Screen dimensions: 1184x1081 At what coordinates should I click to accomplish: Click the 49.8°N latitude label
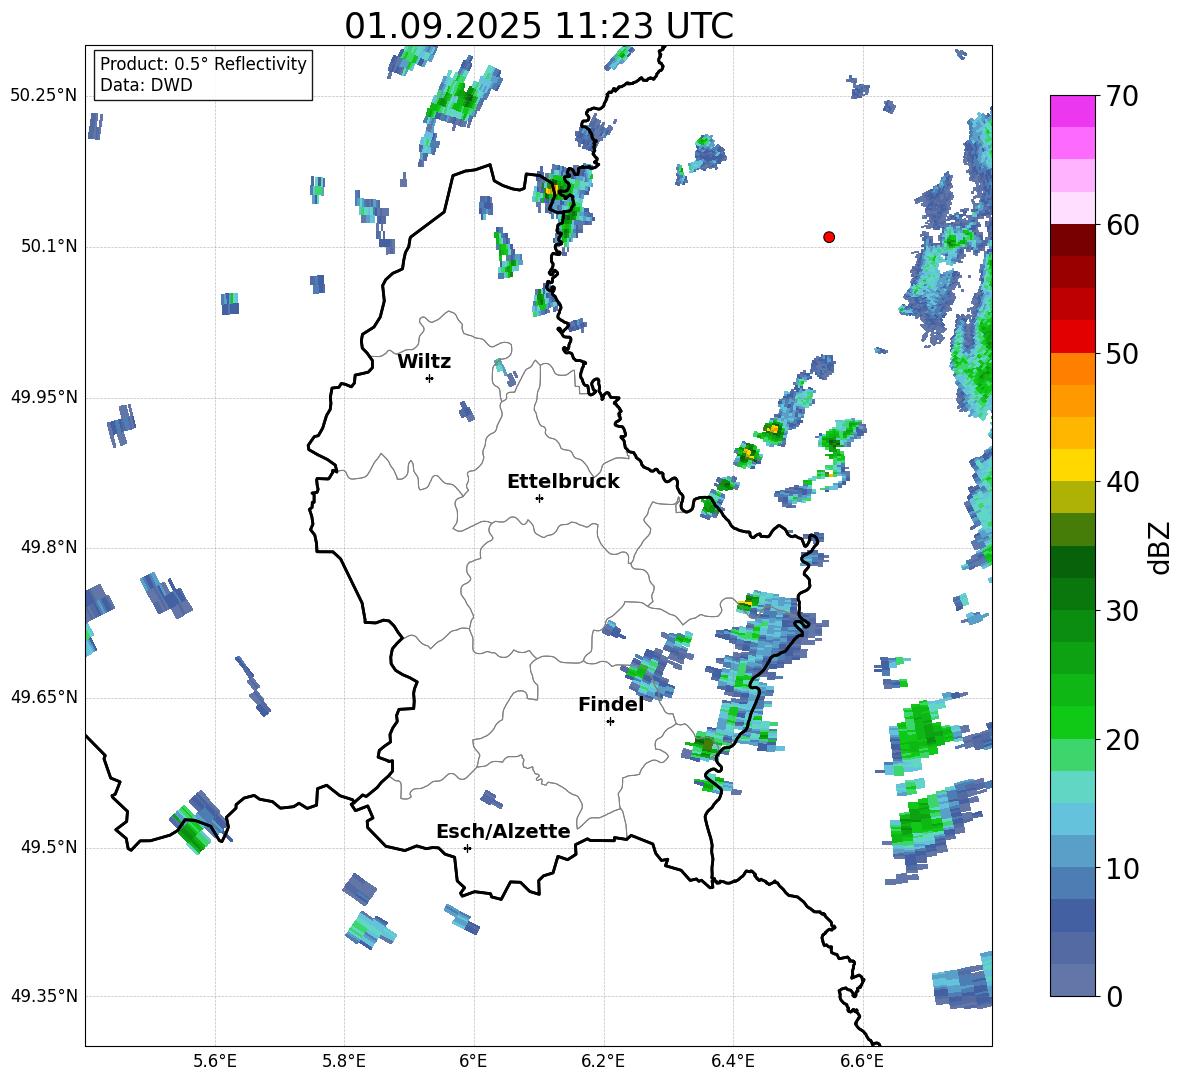[49, 547]
